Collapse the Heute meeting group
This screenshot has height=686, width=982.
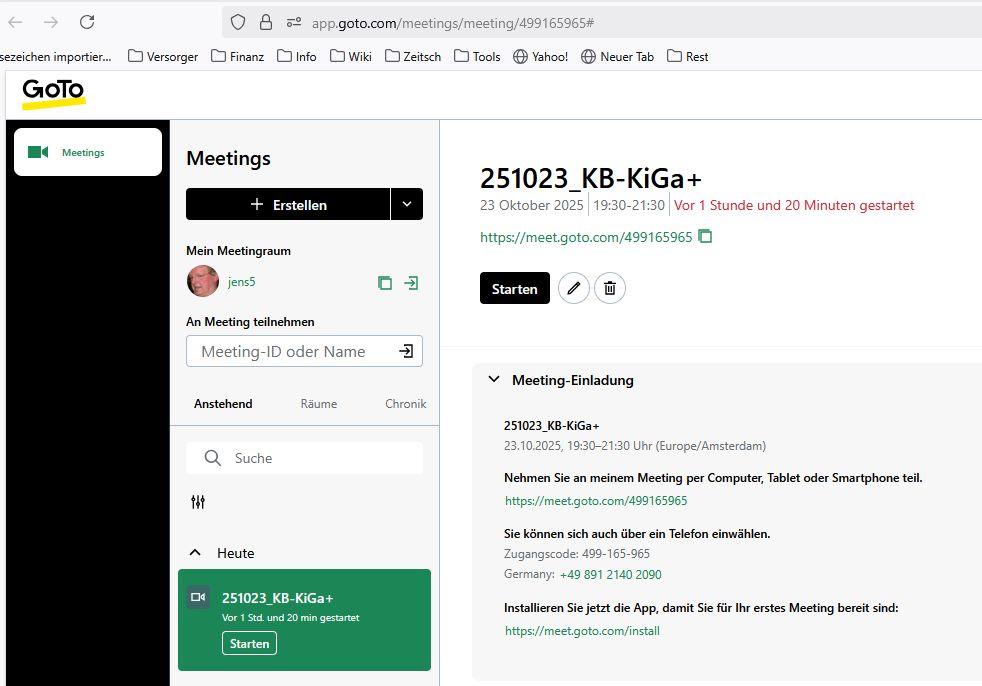[196, 553]
